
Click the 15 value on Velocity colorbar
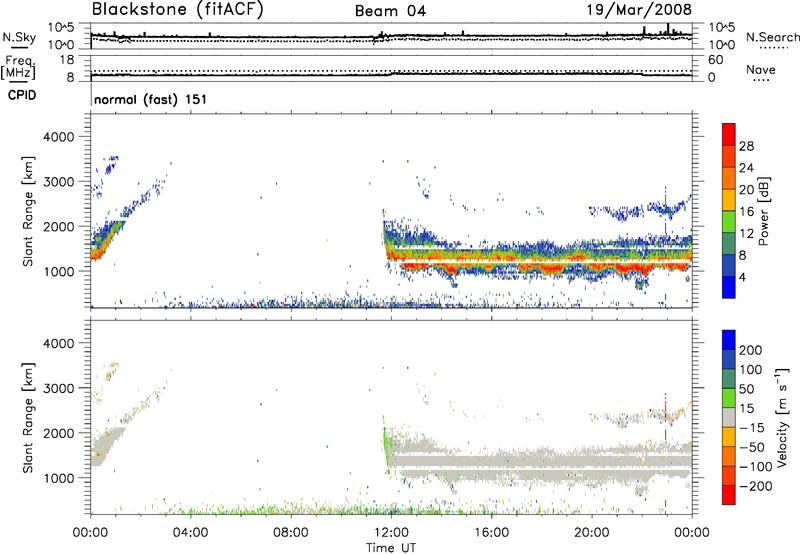click(x=746, y=409)
